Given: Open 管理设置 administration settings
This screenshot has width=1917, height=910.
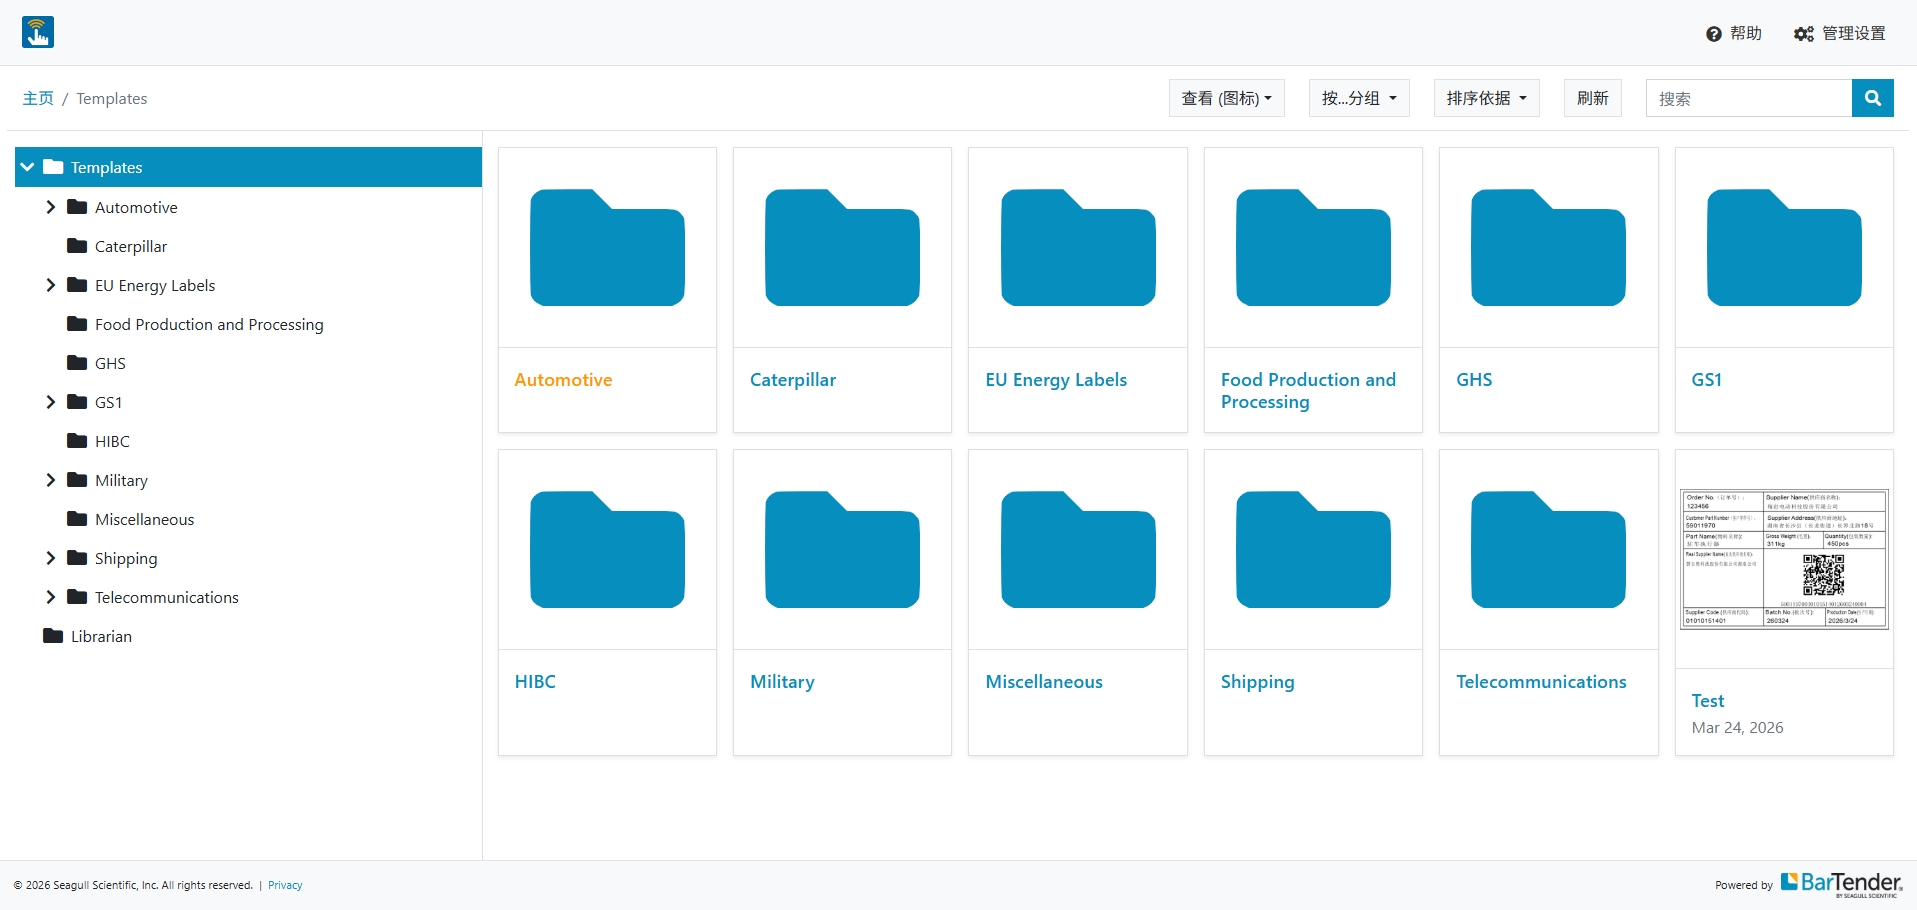Looking at the screenshot, I should (x=1840, y=33).
